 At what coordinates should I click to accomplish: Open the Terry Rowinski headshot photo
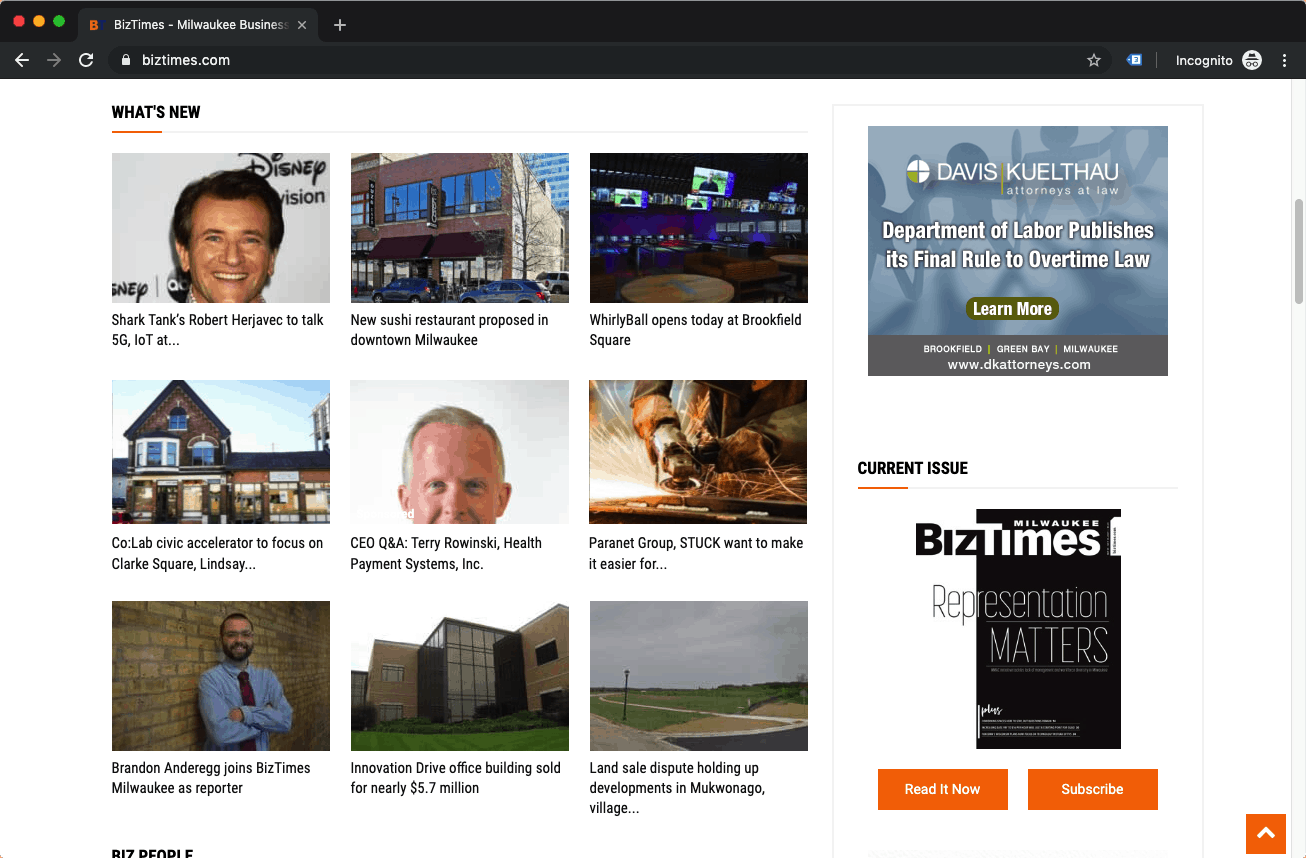click(459, 452)
